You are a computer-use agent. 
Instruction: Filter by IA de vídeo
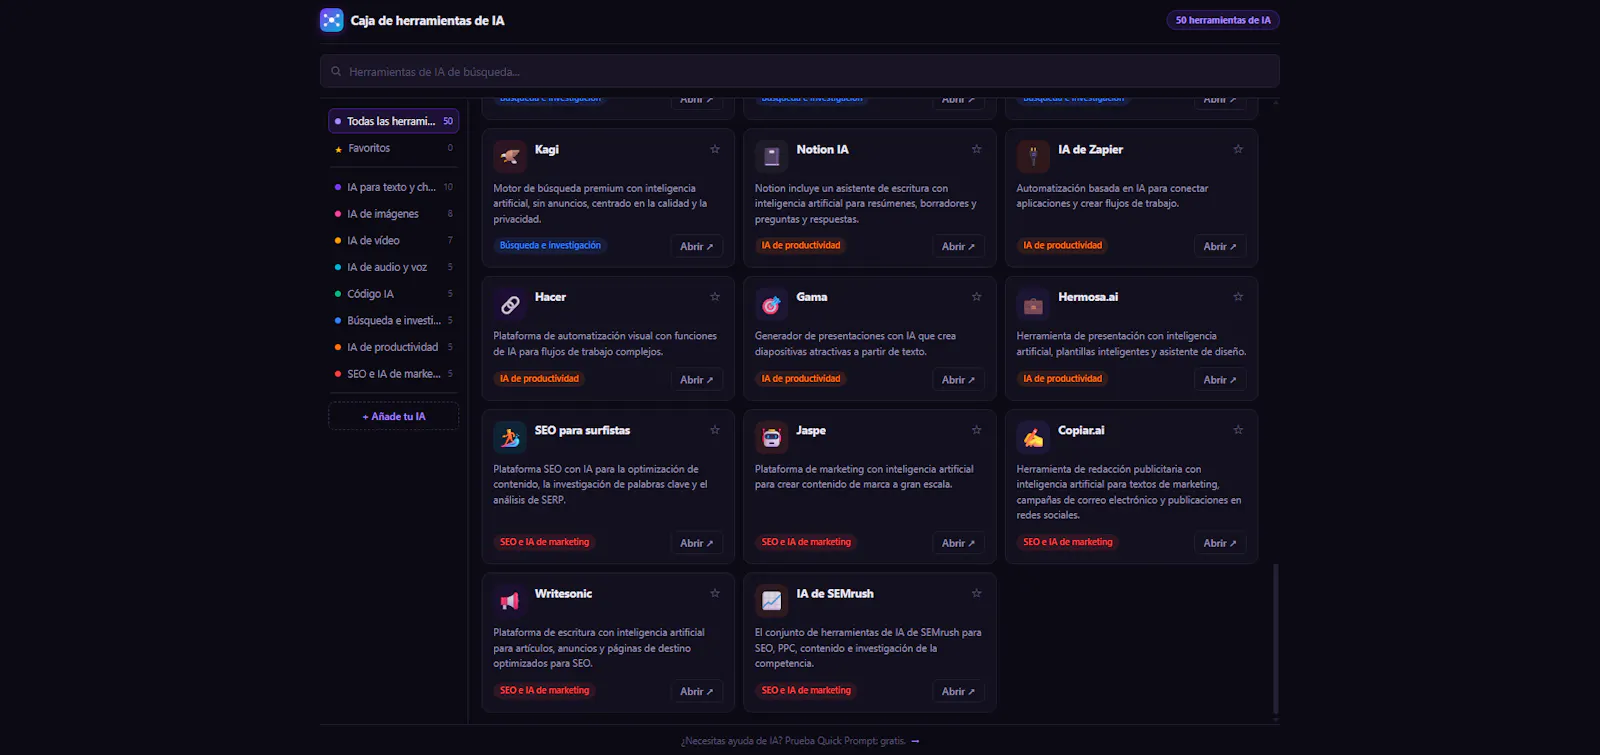point(394,240)
